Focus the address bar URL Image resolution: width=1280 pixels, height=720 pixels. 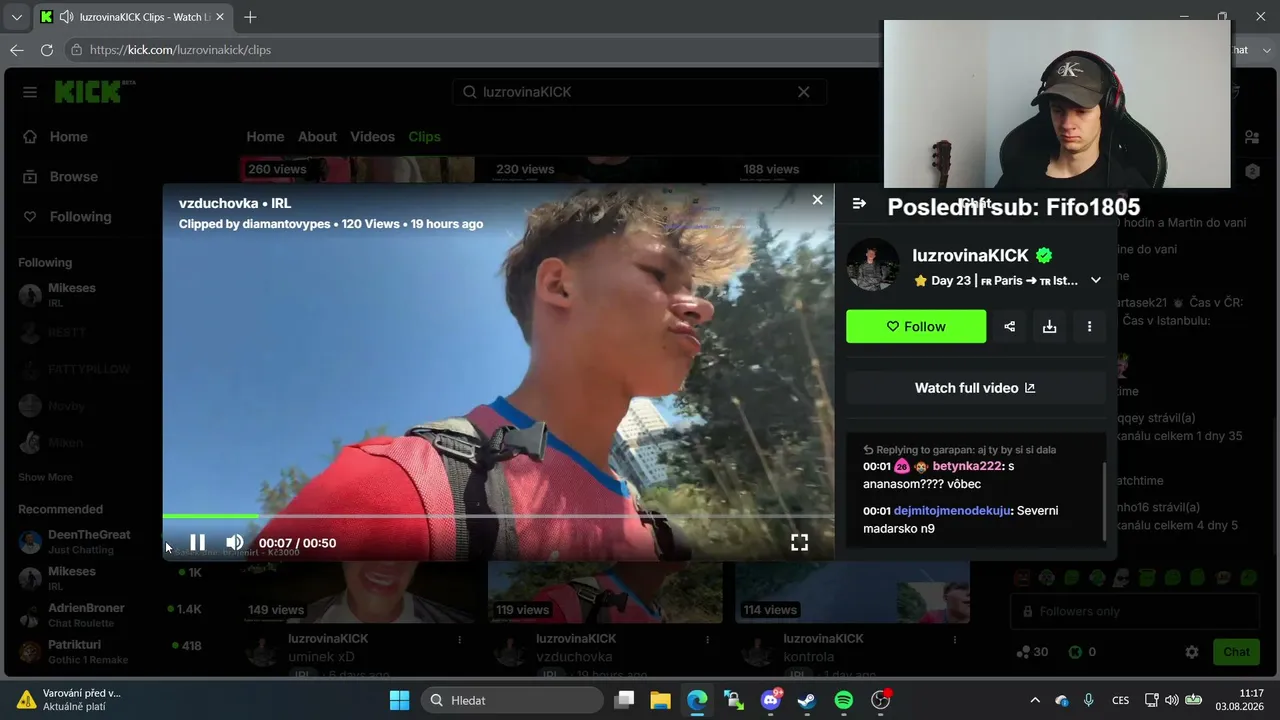(x=180, y=50)
